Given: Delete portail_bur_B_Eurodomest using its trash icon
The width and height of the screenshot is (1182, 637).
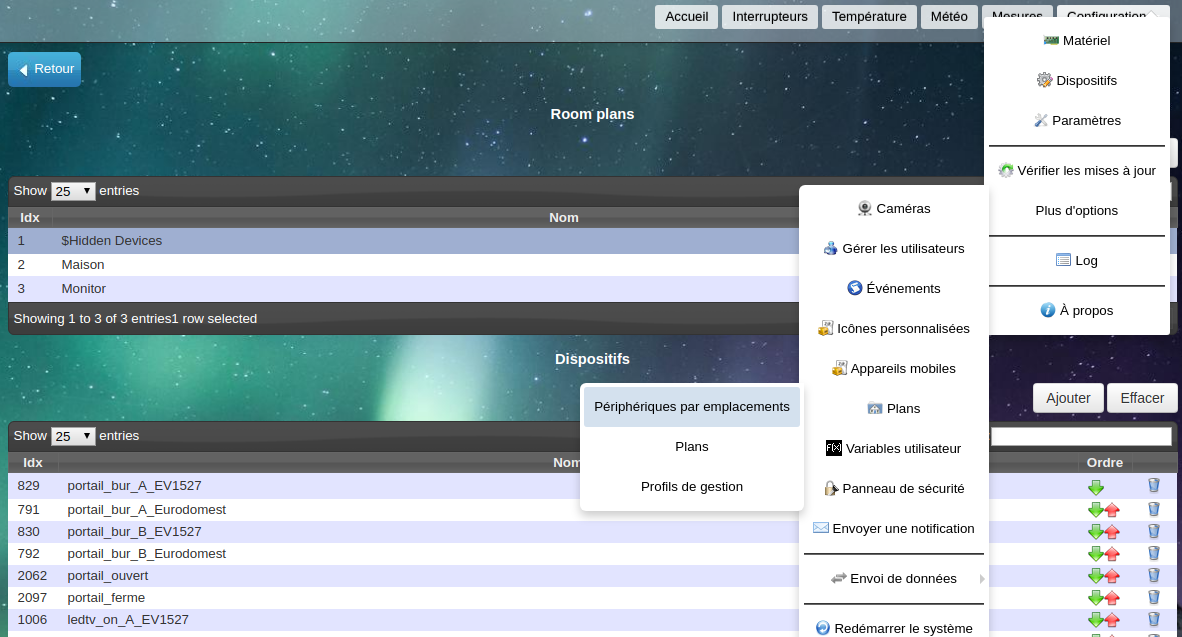Looking at the screenshot, I should click(1153, 553).
